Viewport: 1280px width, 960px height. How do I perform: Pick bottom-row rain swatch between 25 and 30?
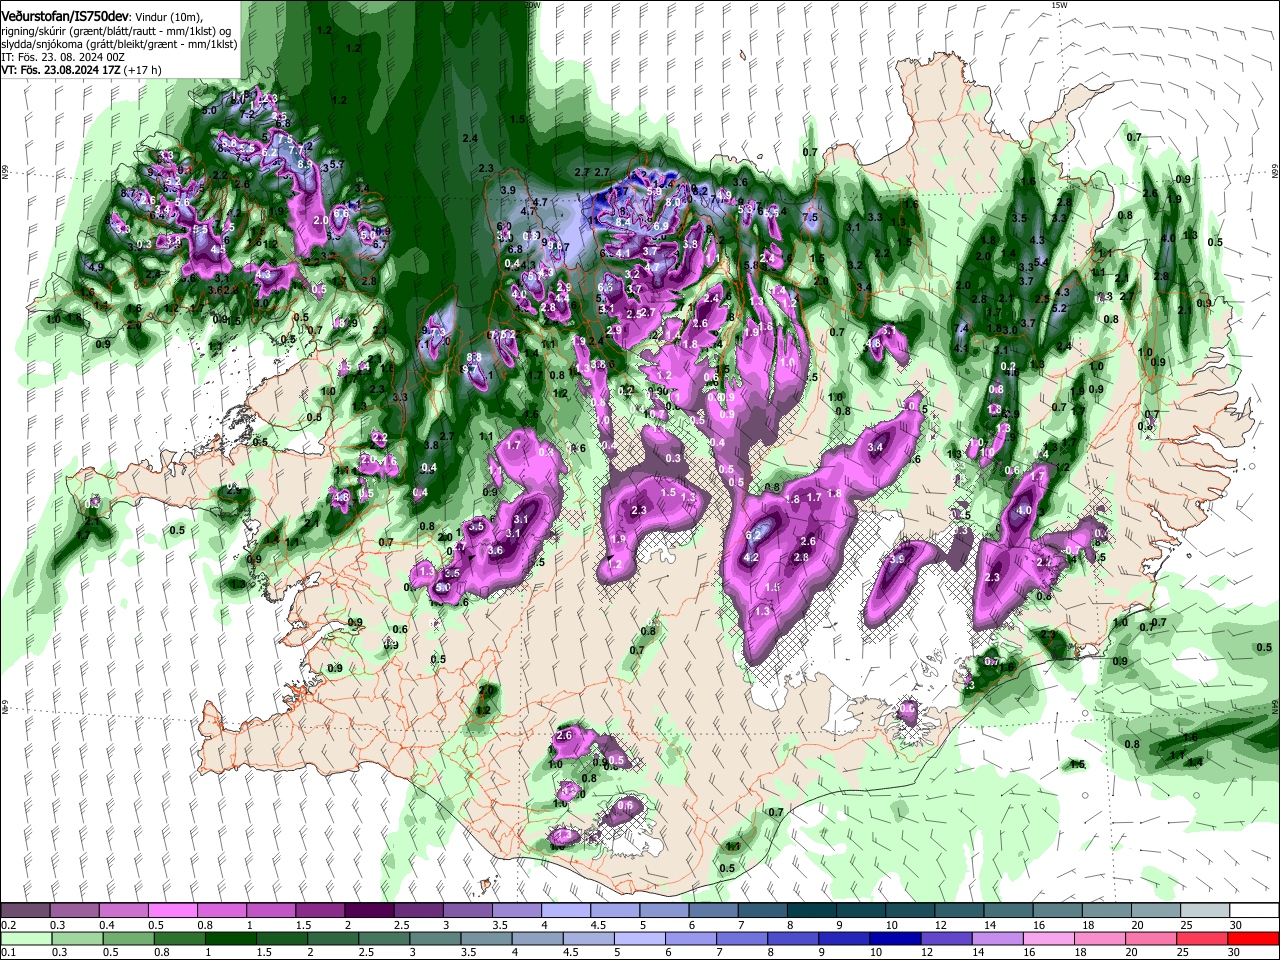click(1204, 938)
